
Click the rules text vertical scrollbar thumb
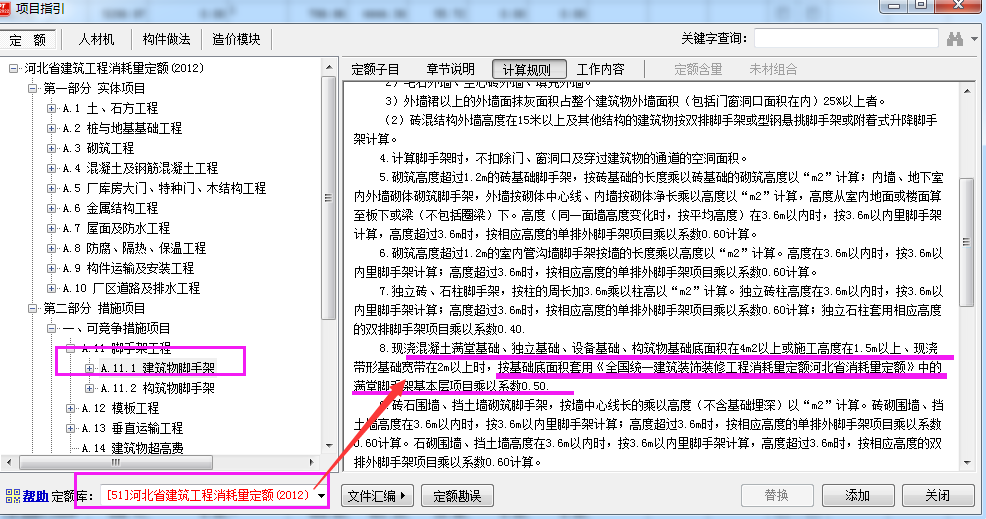[967, 242]
